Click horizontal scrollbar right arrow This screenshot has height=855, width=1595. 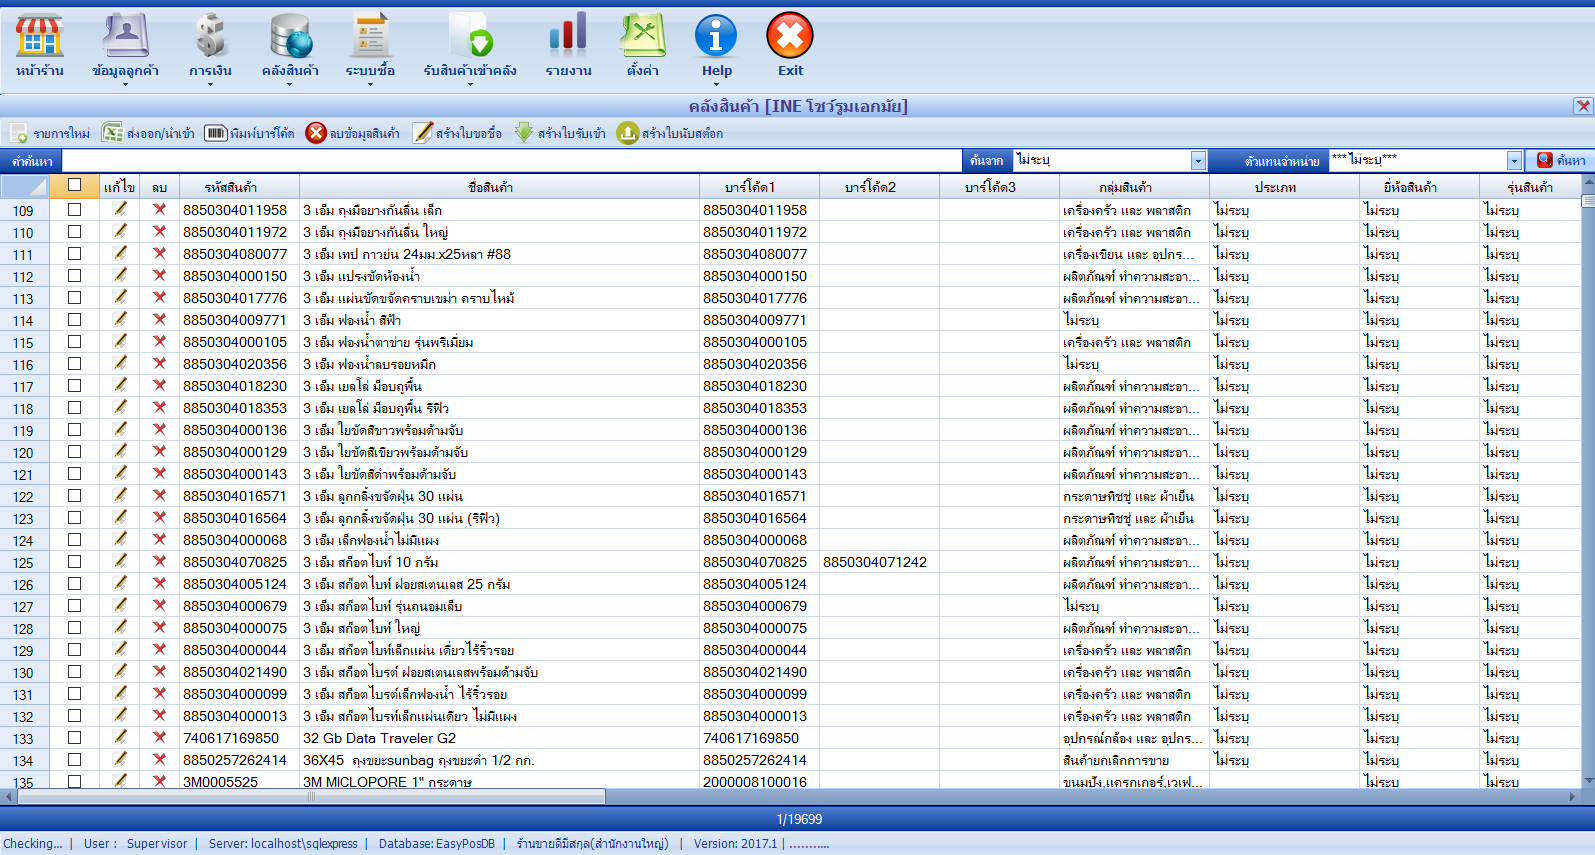pyautogui.click(x=1572, y=797)
